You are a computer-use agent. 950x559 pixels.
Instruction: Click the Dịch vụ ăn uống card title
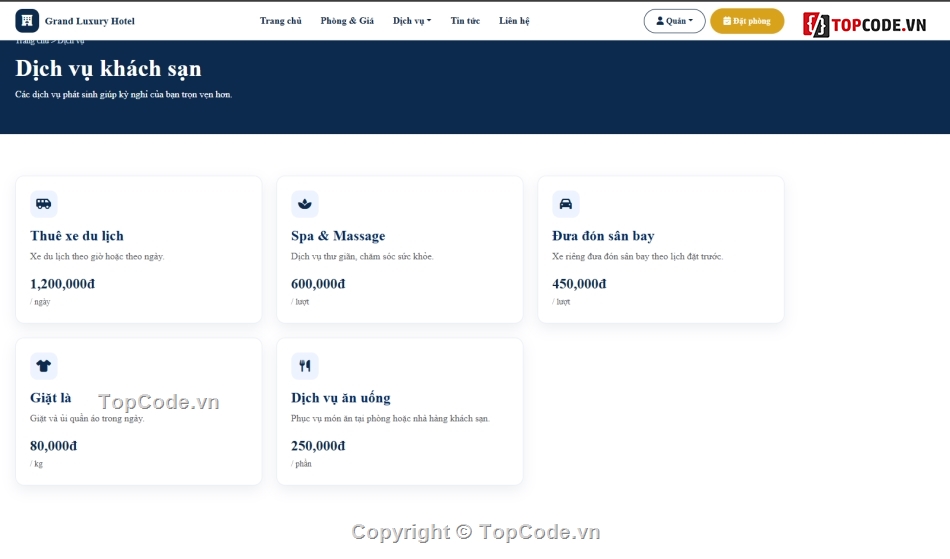click(x=341, y=398)
